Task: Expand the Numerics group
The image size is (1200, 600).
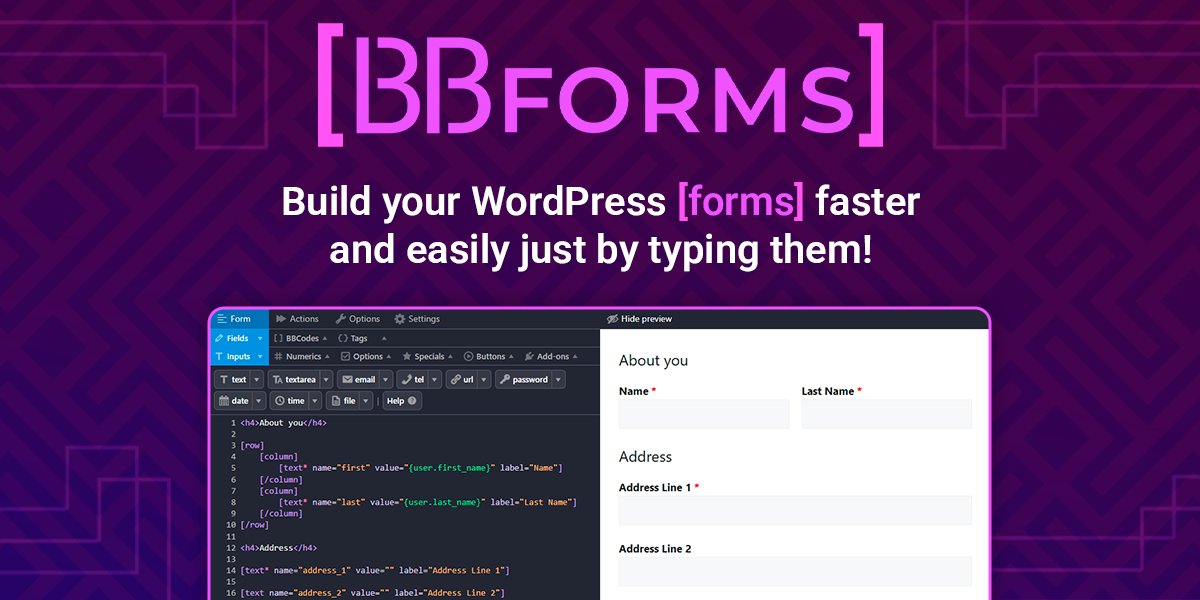Action: click(x=302, y=356)
